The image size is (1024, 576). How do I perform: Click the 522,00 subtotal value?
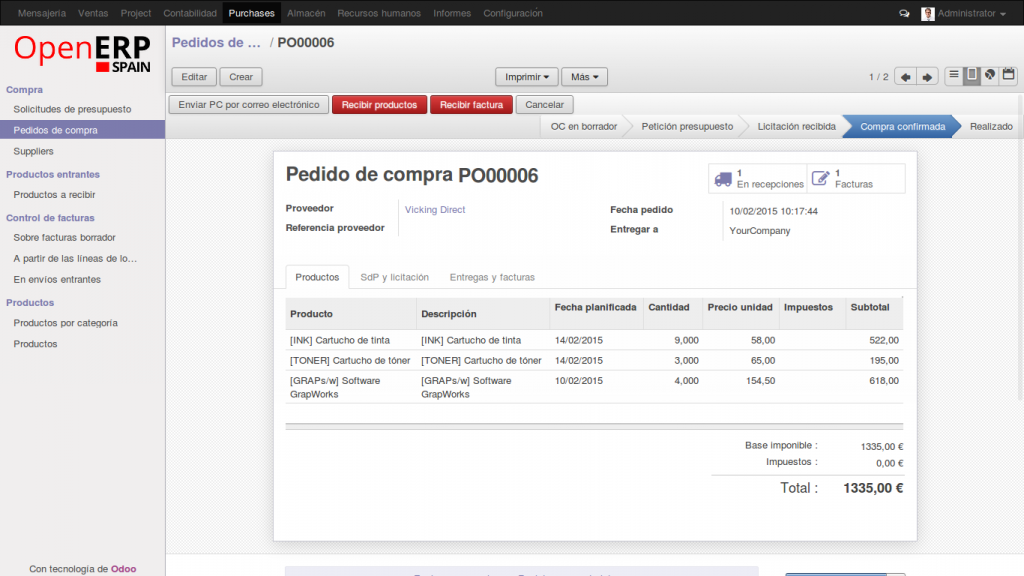pyautogui.click(x=884, y=340)
